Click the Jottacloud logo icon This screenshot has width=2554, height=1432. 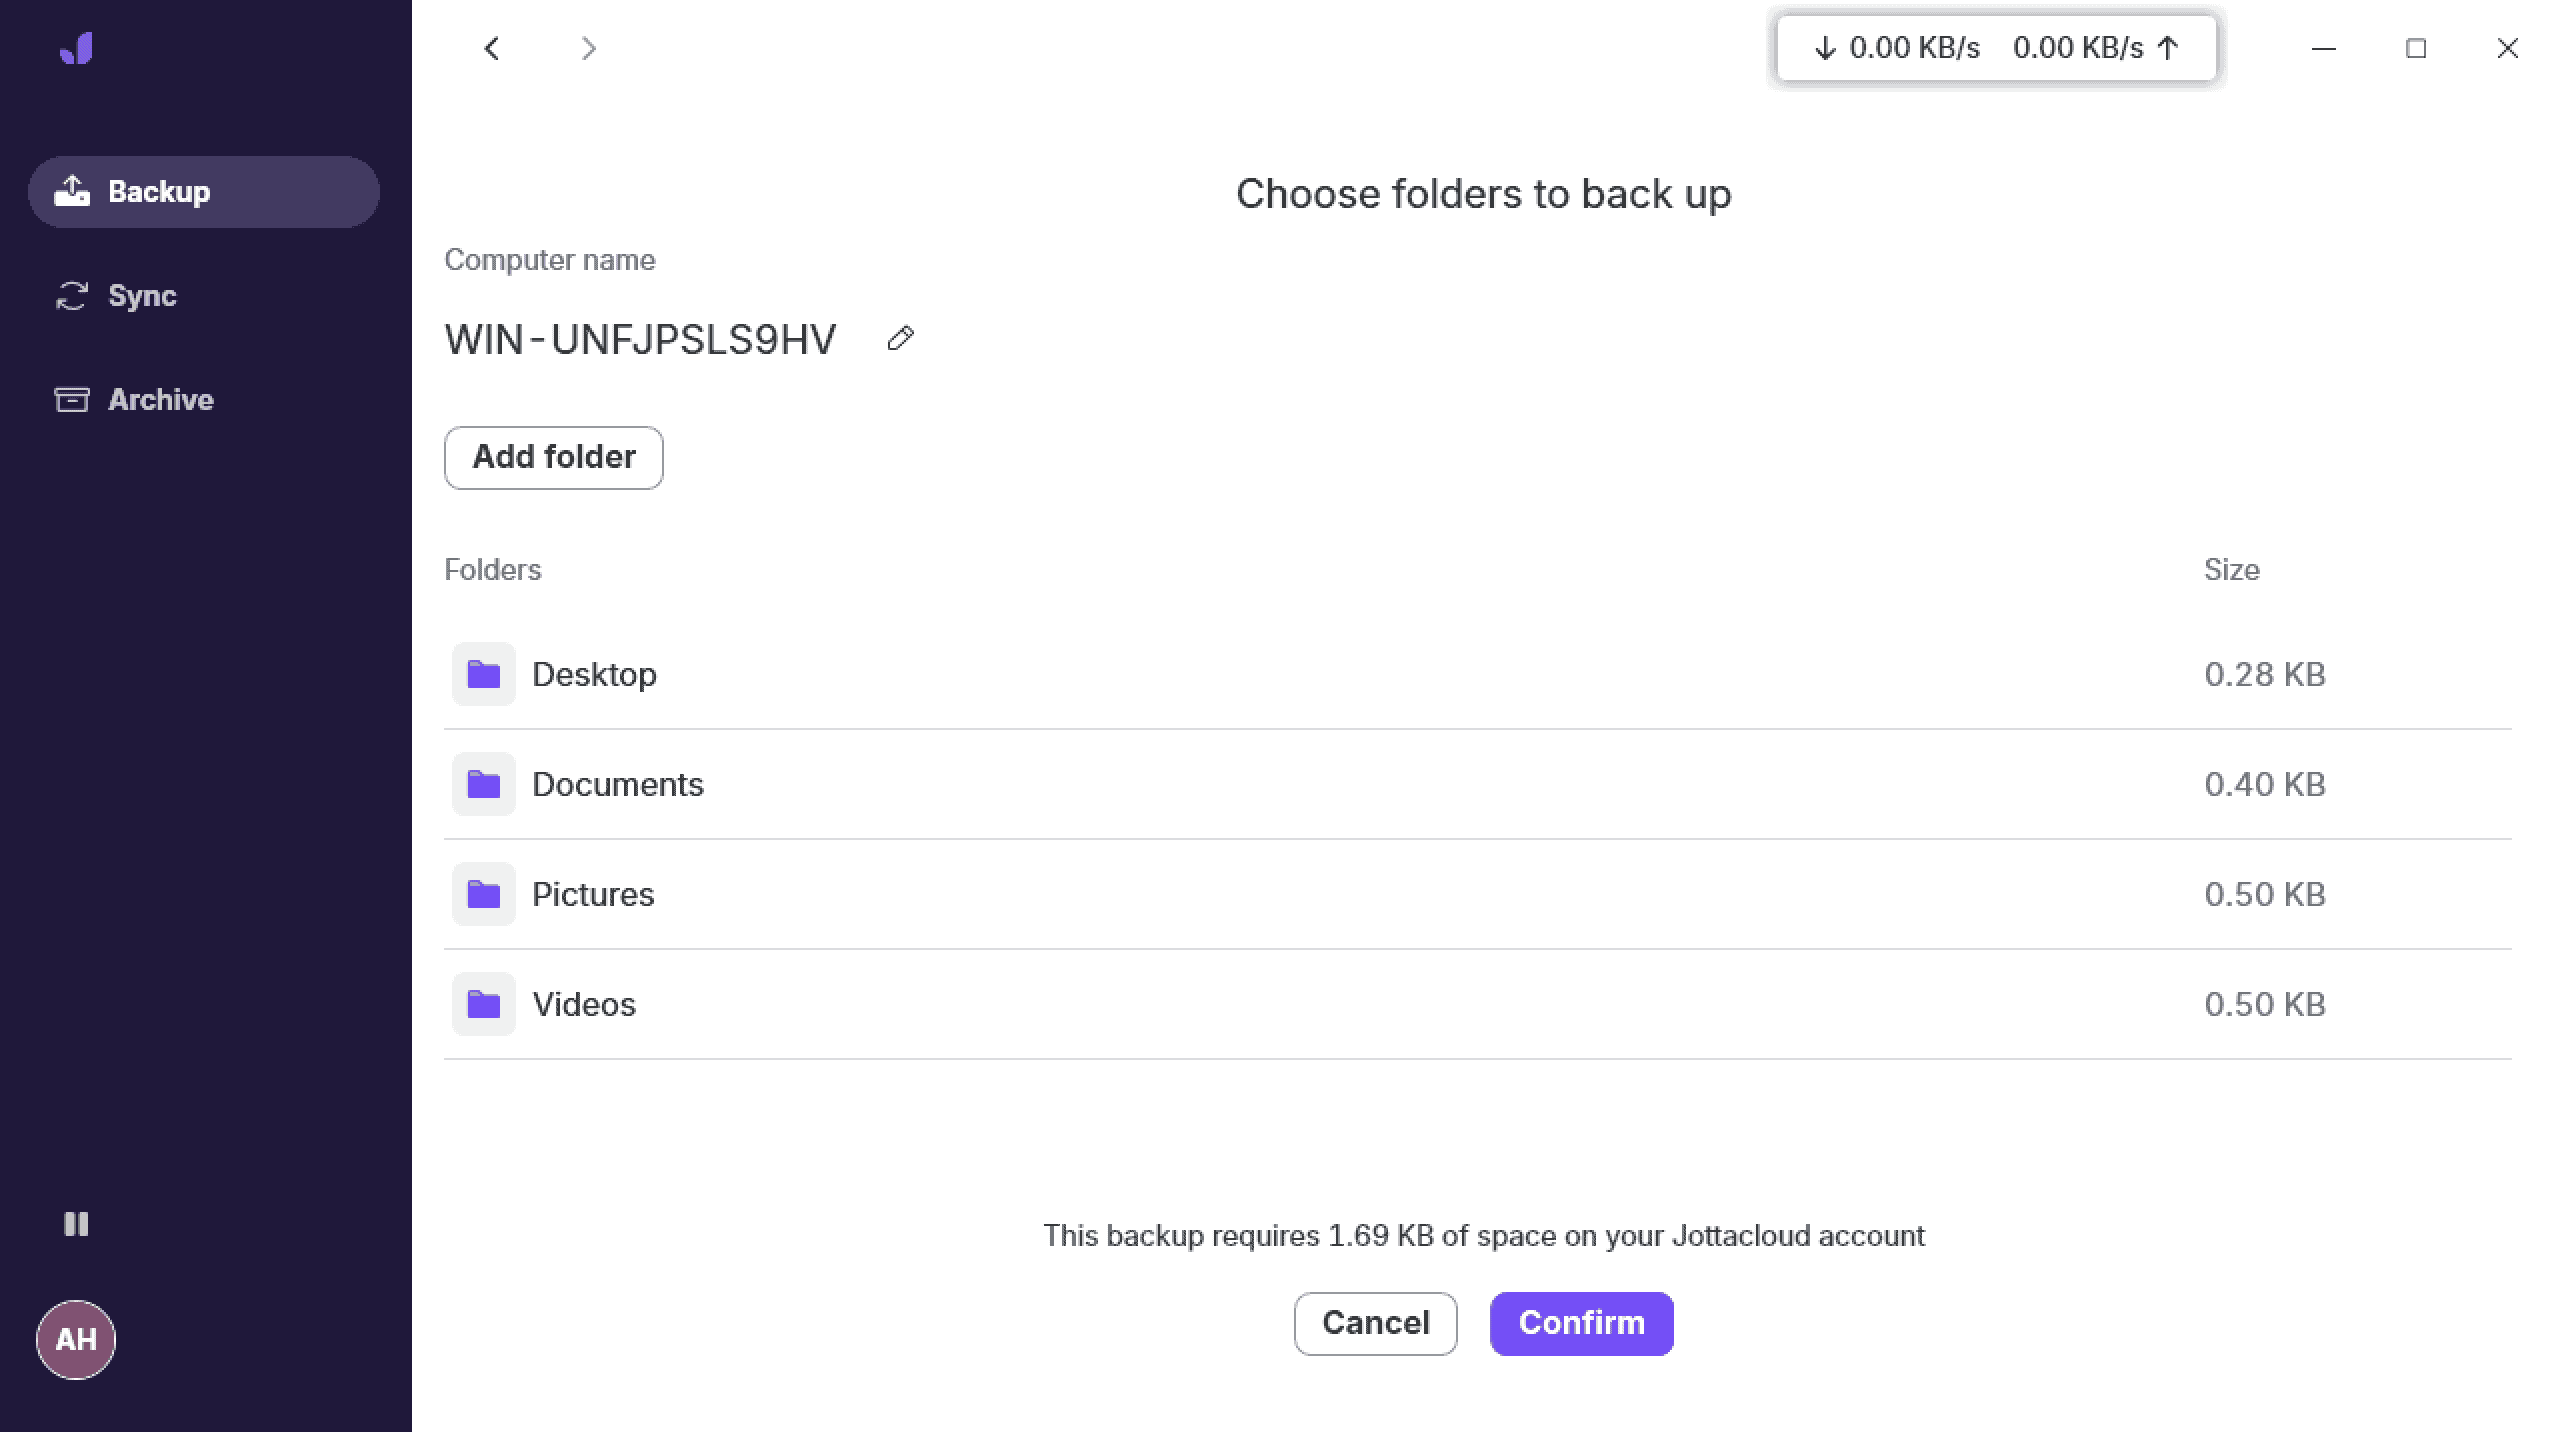[76, 48]
